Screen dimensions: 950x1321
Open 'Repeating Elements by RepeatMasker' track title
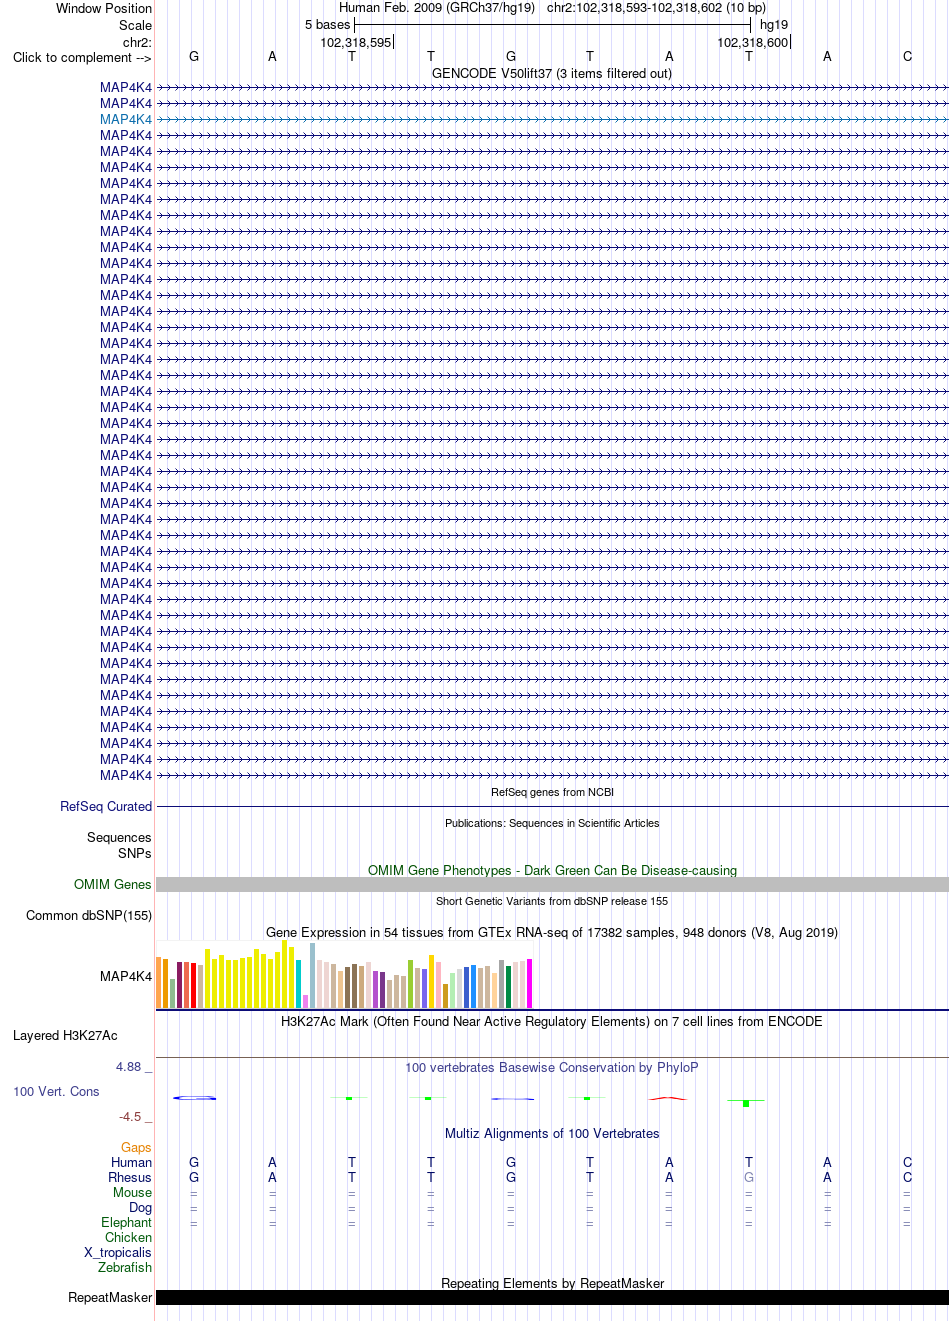552,1283
